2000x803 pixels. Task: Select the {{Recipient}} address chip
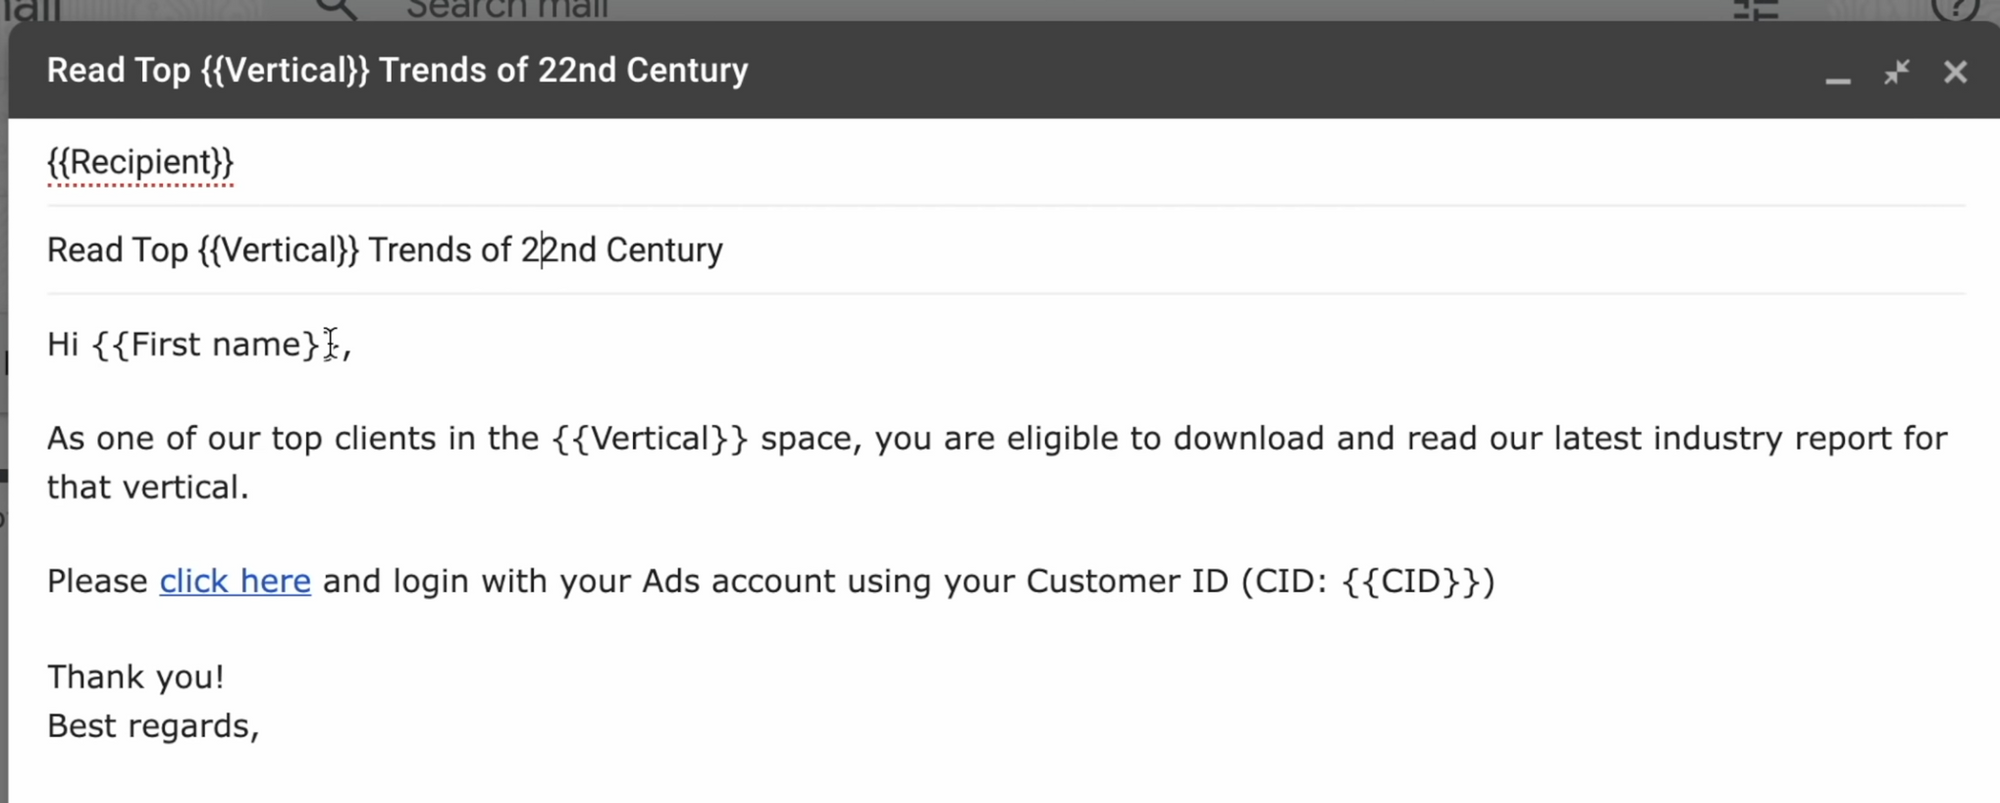[x=140, y=162]
